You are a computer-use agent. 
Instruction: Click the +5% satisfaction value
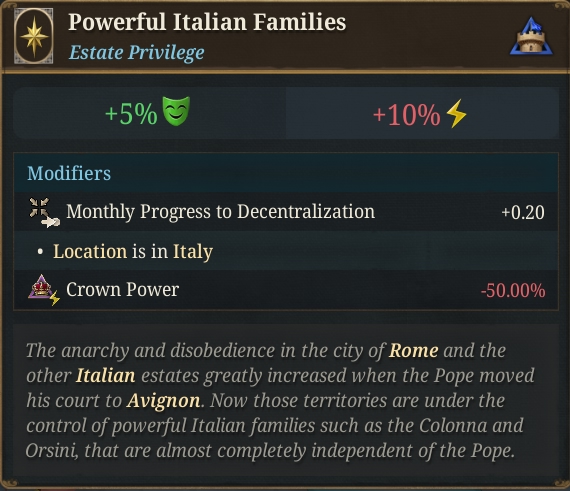(x=131, y=114)
